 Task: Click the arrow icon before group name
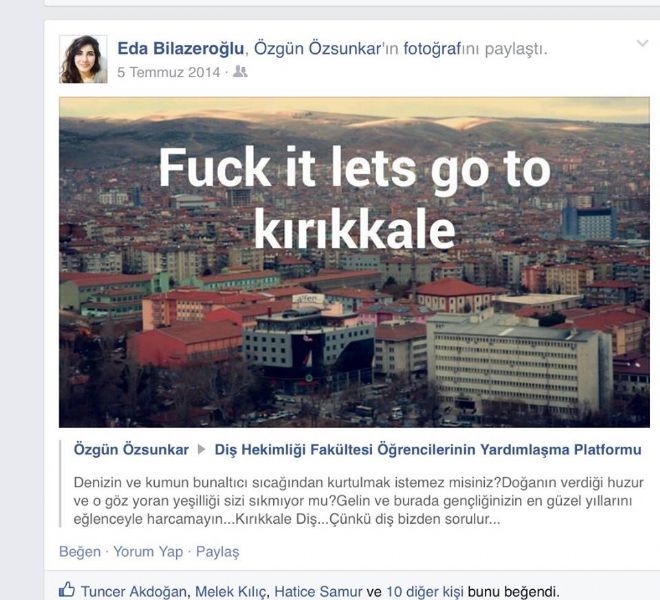coord(202,450)
